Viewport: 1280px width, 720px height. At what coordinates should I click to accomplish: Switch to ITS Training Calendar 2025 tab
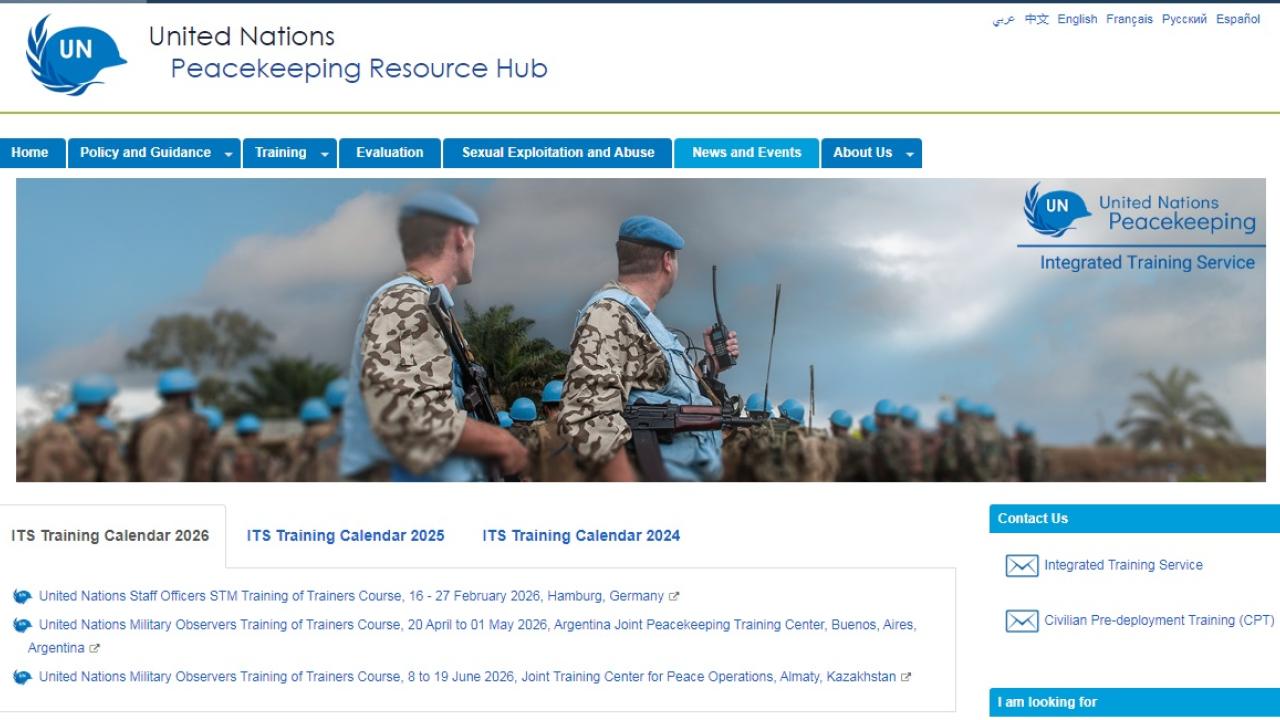[x=346, y=536]
